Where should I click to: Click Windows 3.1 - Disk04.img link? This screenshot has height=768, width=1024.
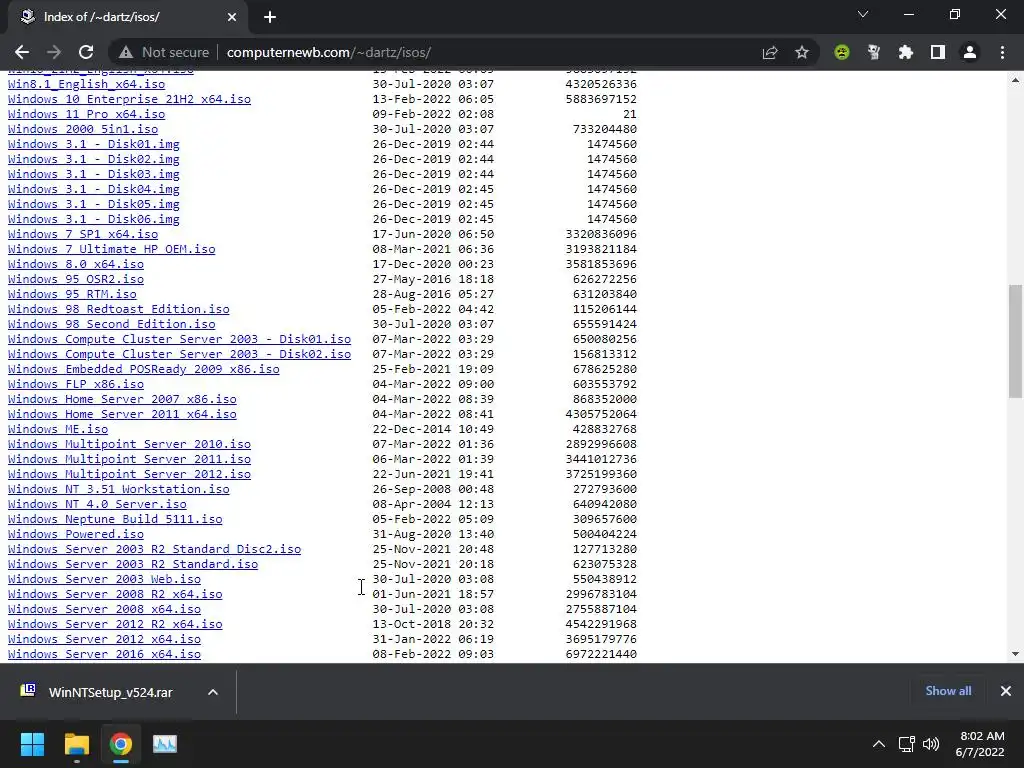point(93,189)
